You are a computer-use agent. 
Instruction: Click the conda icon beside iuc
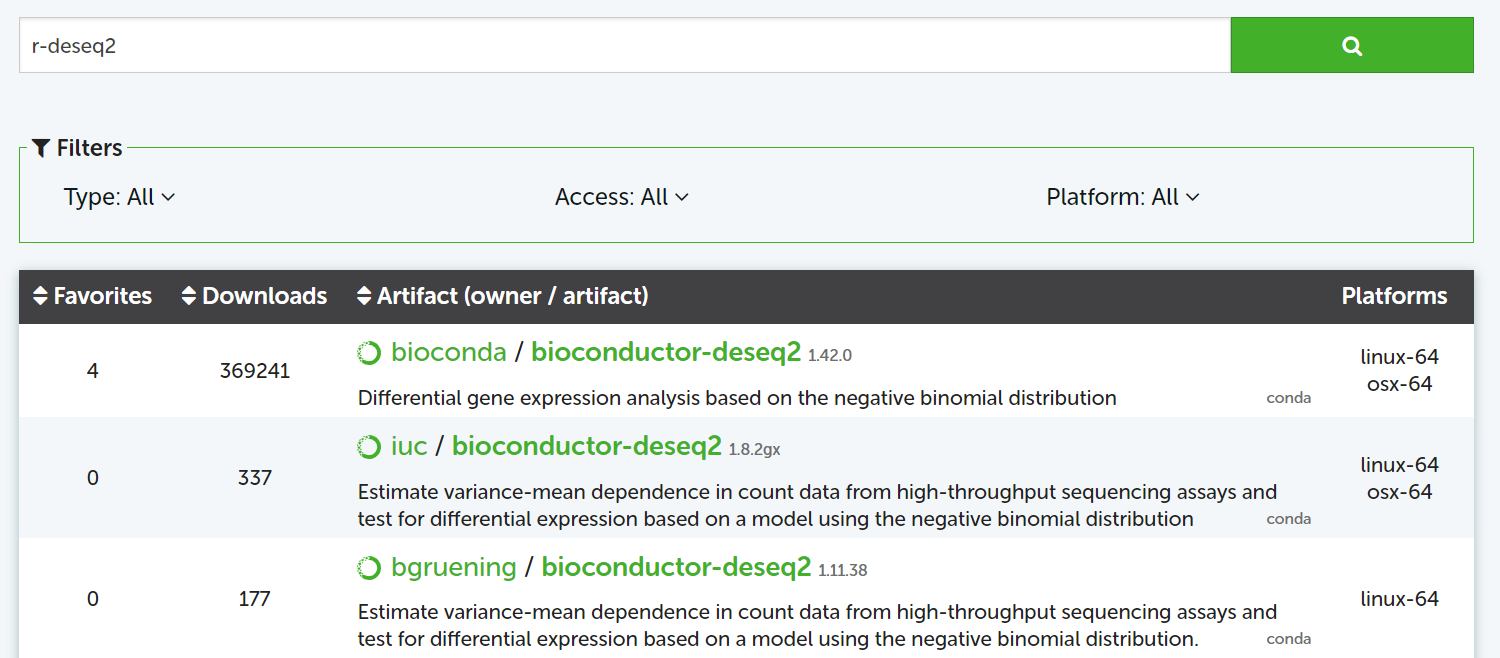pyautogui.click(x=369, y=447)
